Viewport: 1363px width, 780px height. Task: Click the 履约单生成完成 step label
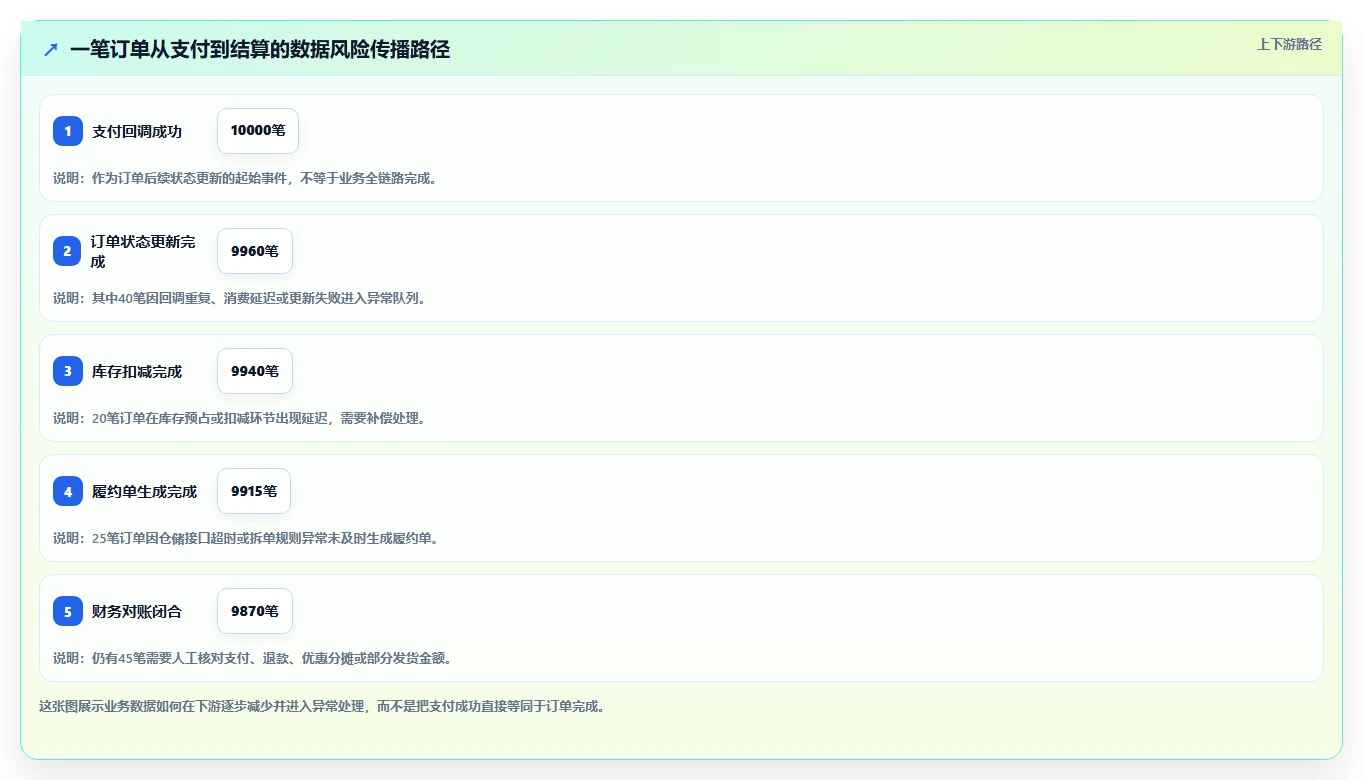pyautogui.click(x=145, y=491)
